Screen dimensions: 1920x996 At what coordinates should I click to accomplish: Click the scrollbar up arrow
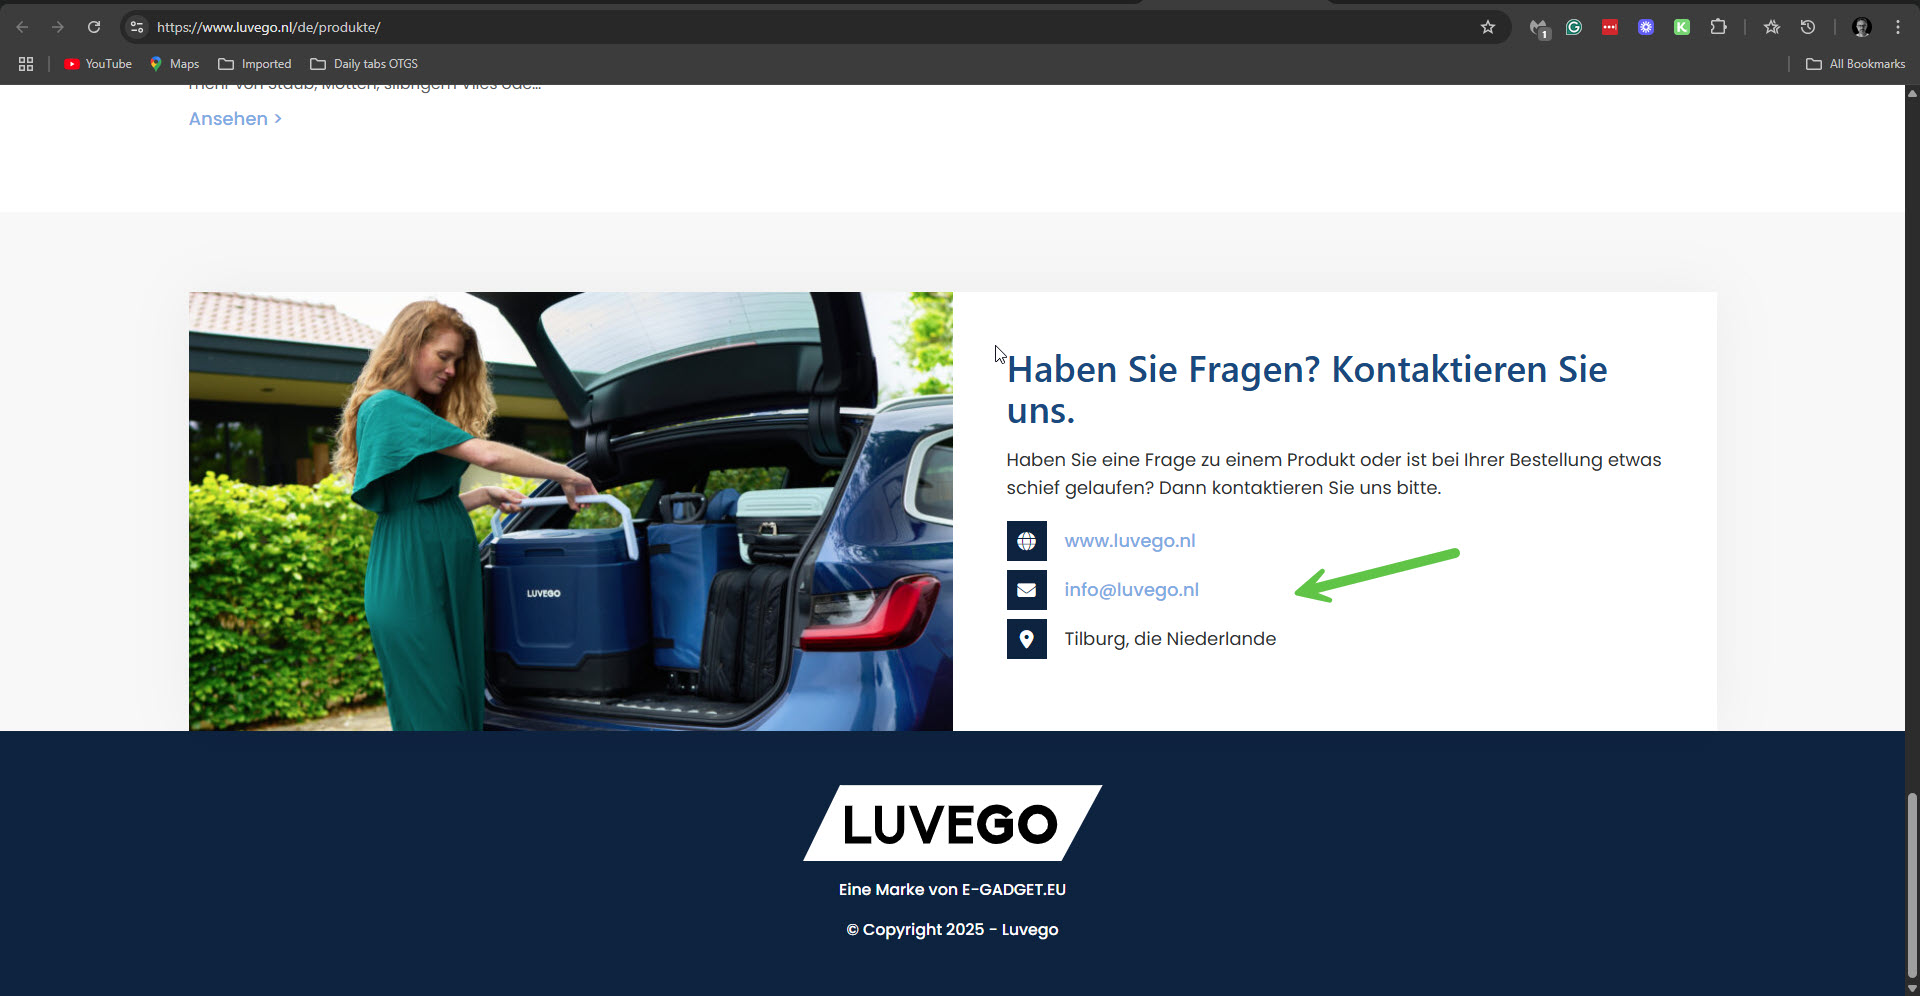pos(1912,93)
